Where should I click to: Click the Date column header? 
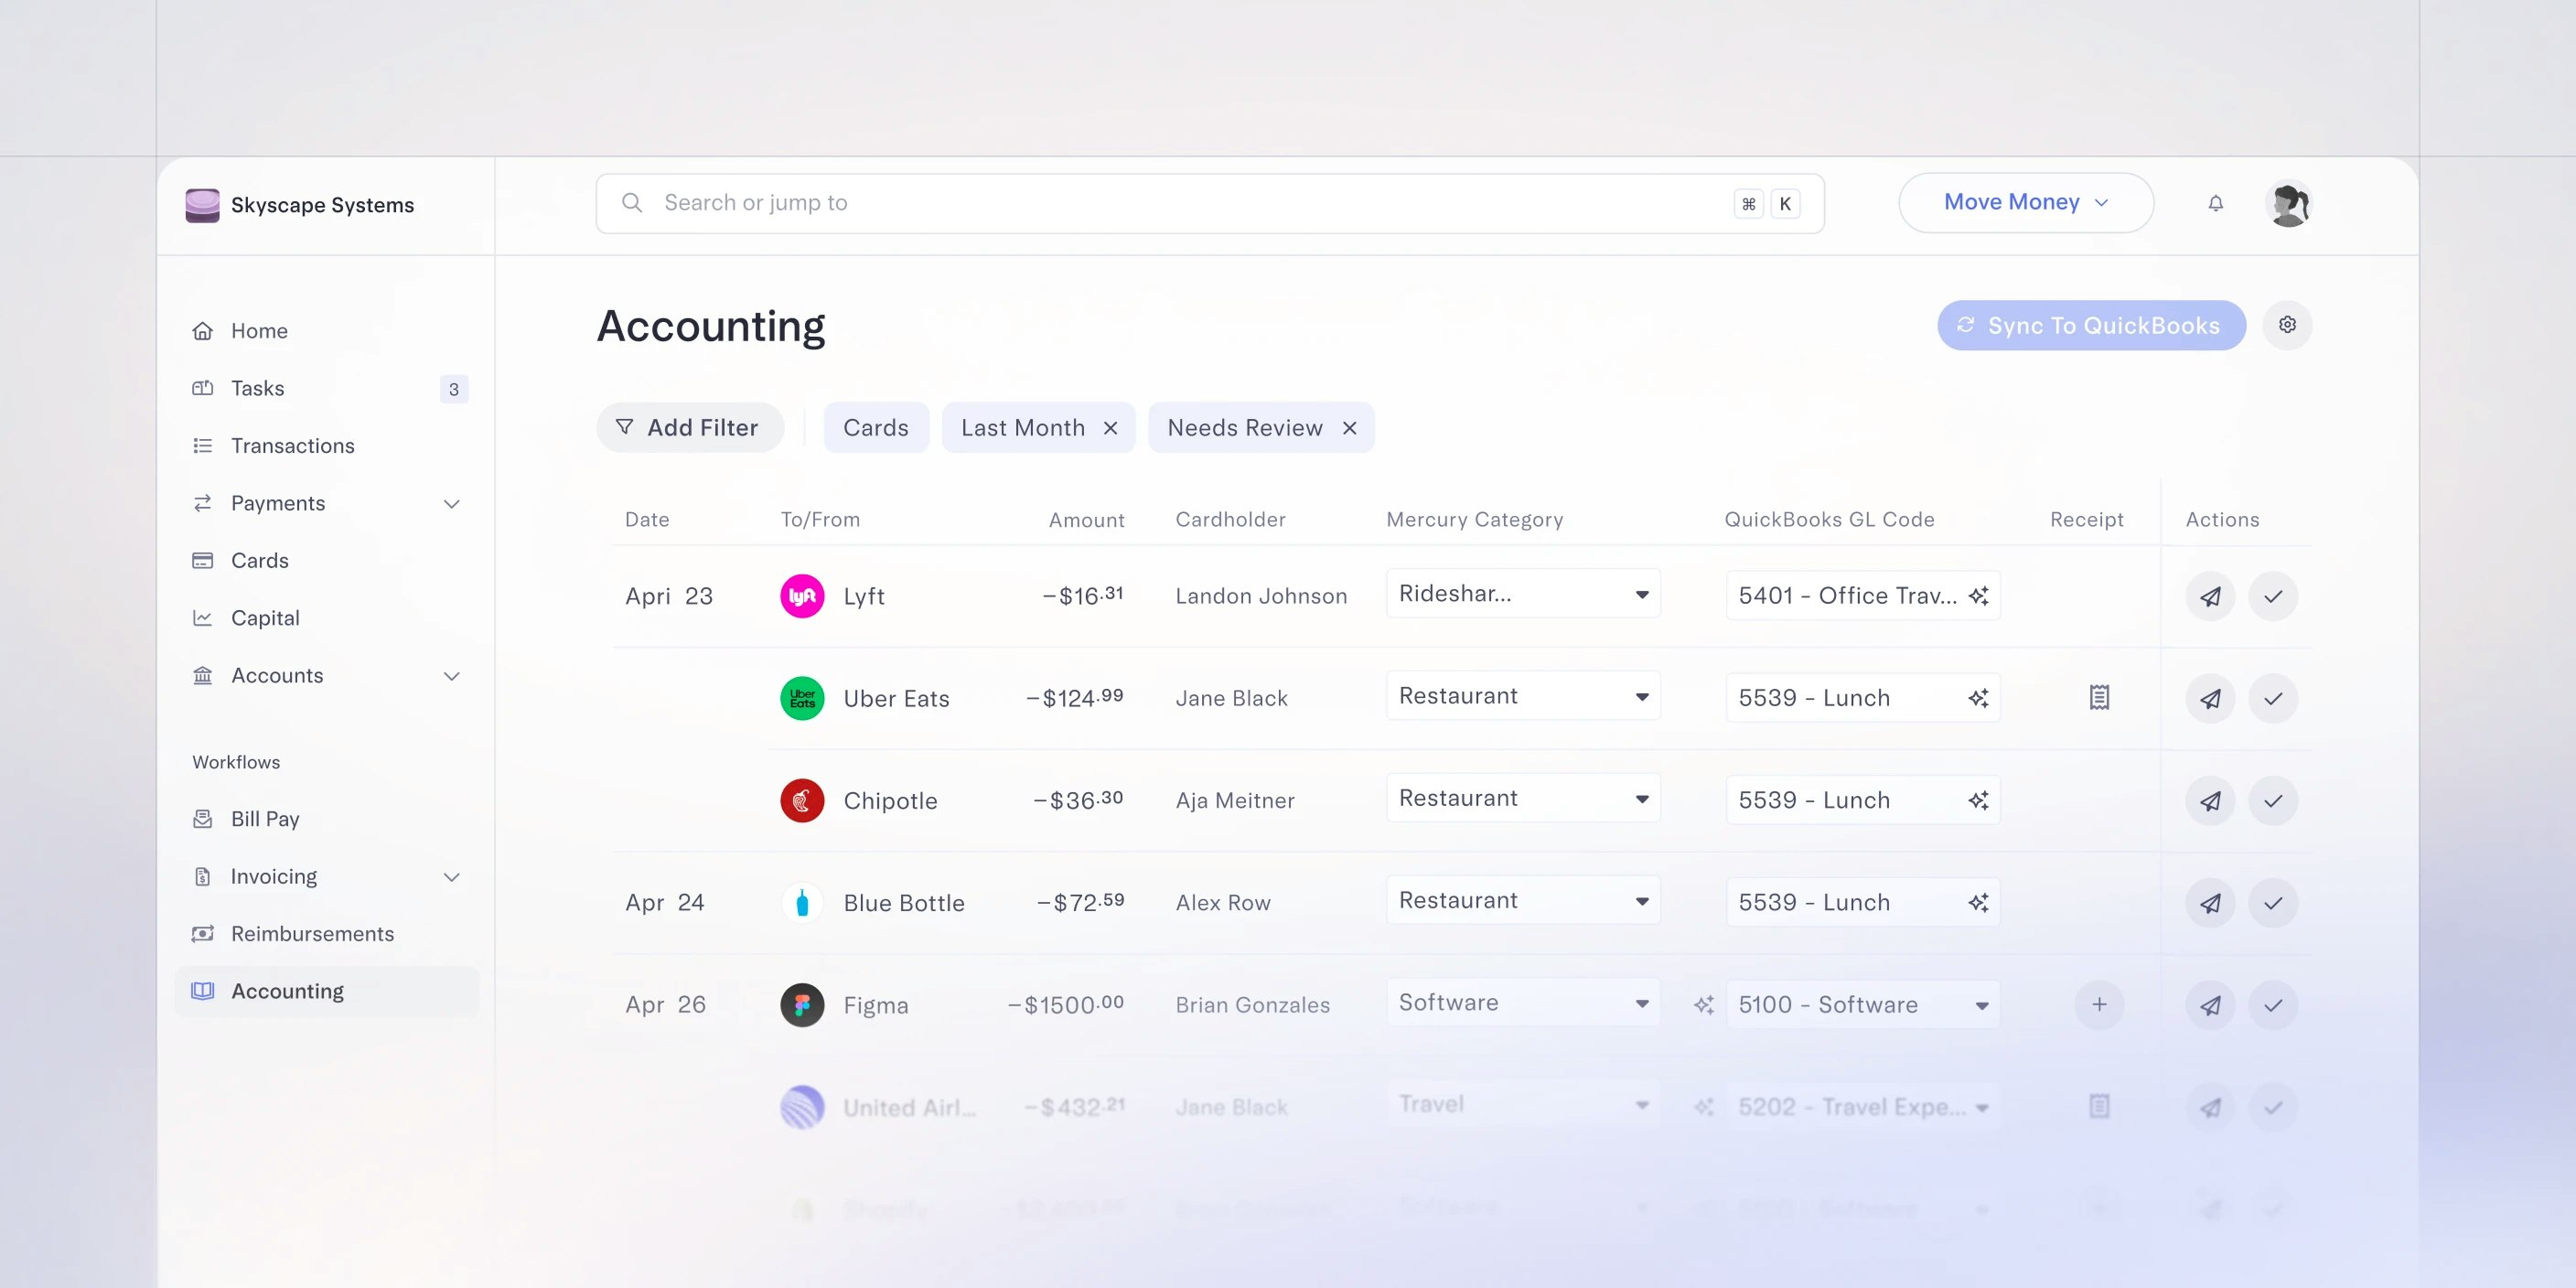pos(647,520)
